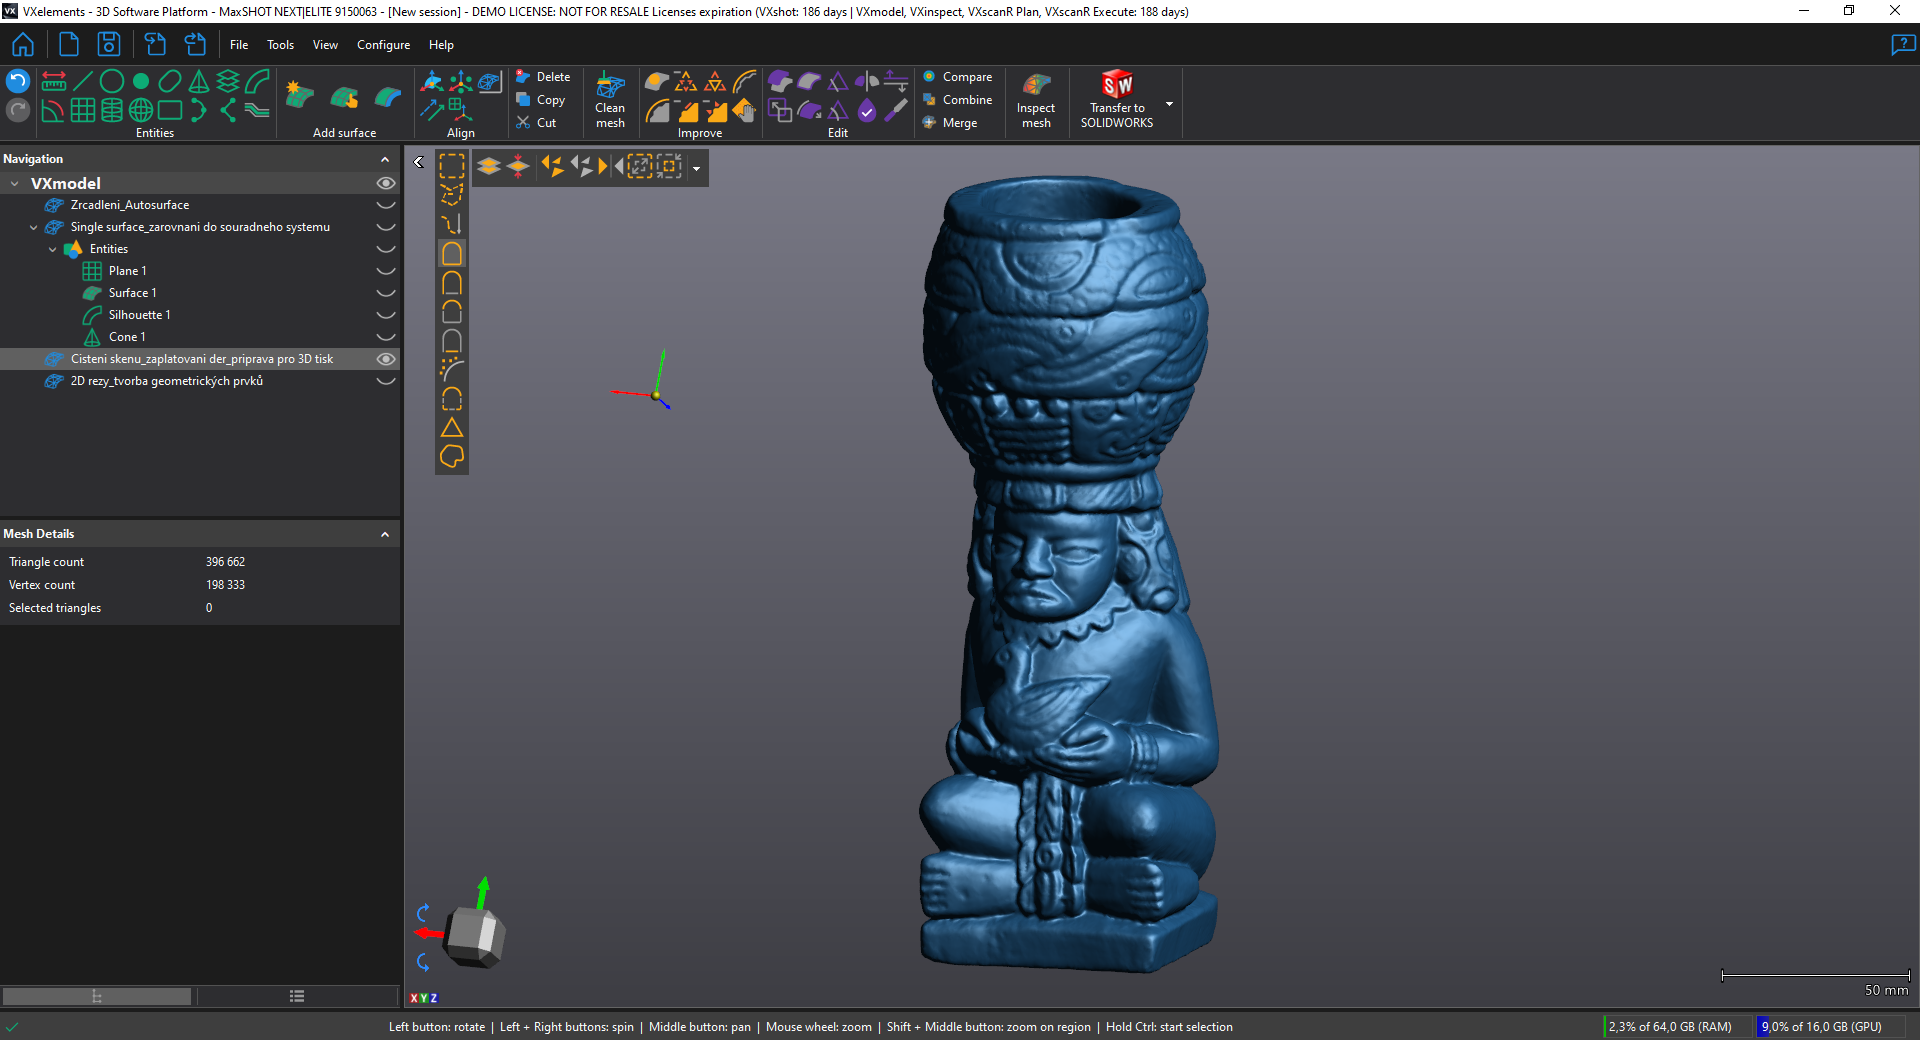The height and width of the screenshot is (1040, 1920).
Task: Open the Tools menu
Action: [x=280, y=45]
